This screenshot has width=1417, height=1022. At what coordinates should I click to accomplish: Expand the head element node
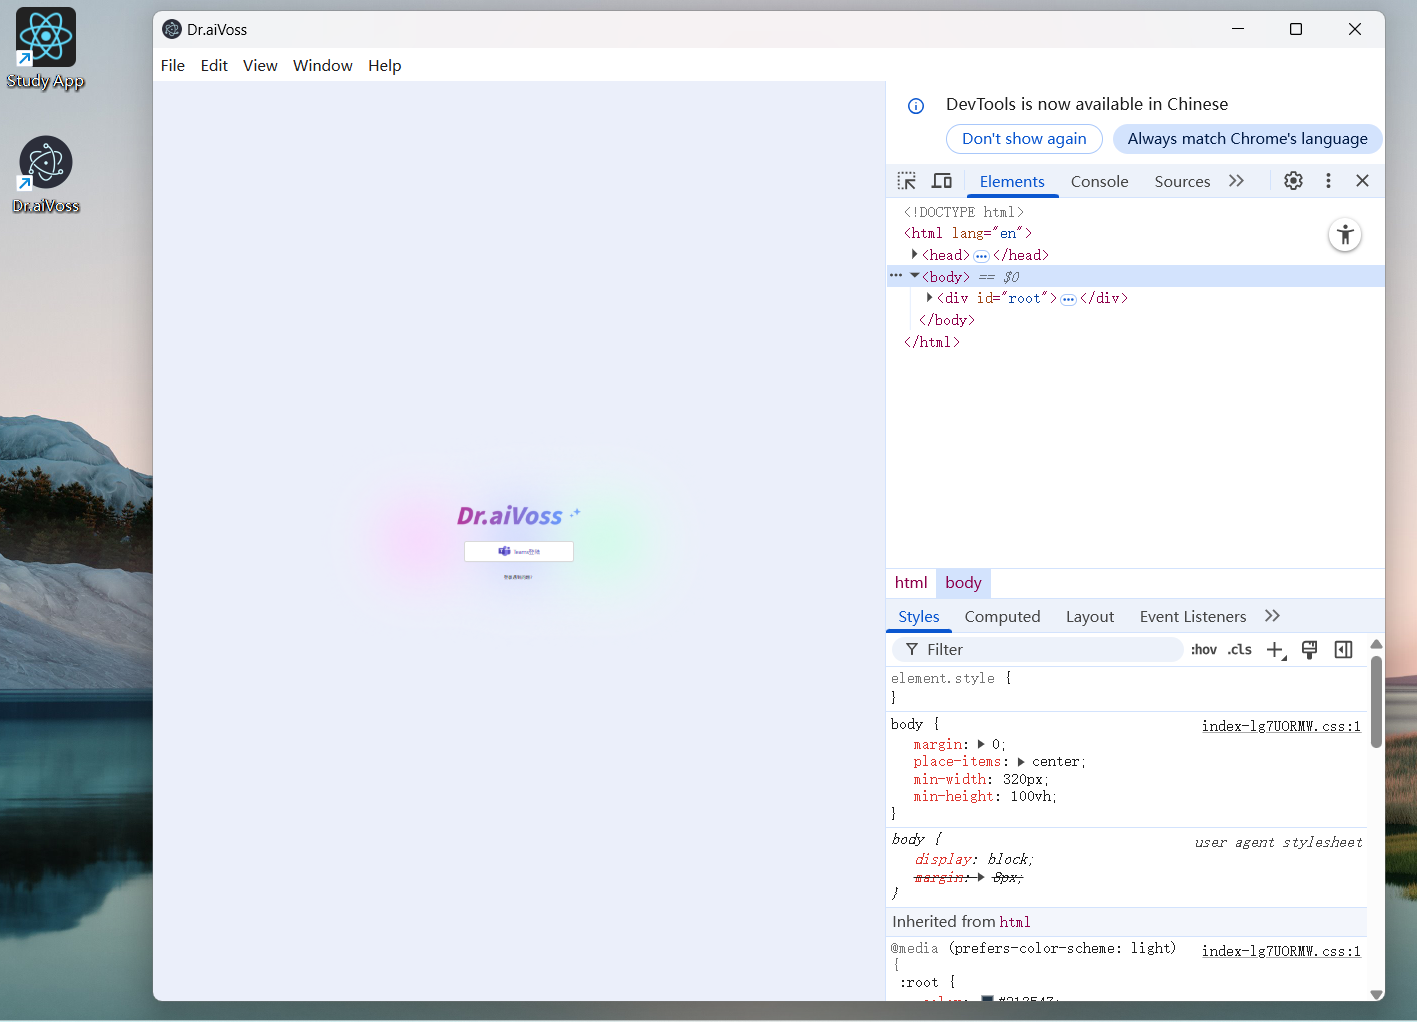click(x=914, y=255)
